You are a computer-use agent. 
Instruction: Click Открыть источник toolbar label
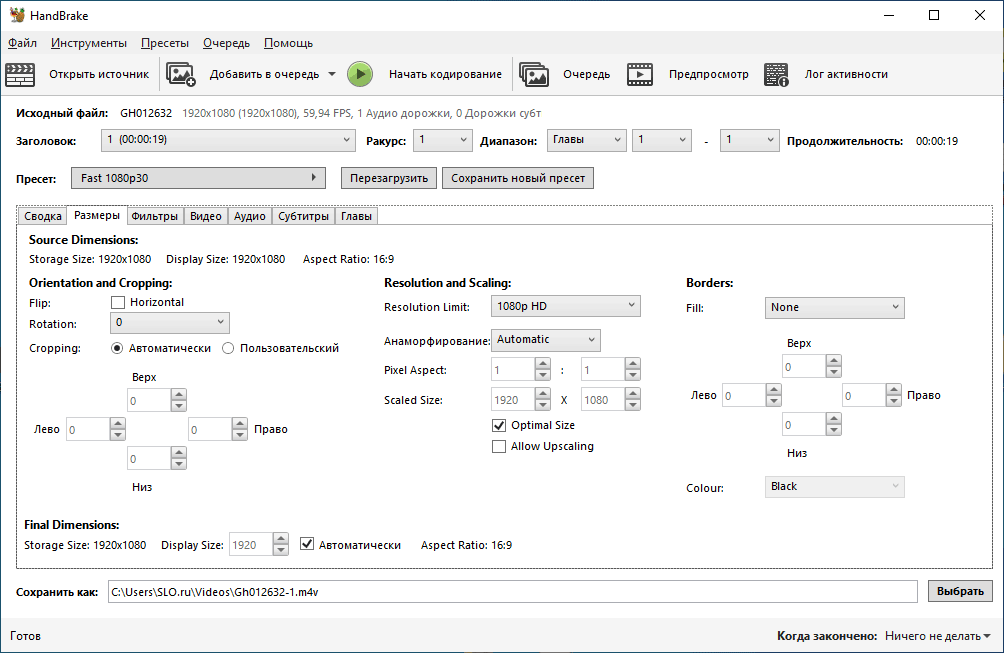click(x=99, y=74)
